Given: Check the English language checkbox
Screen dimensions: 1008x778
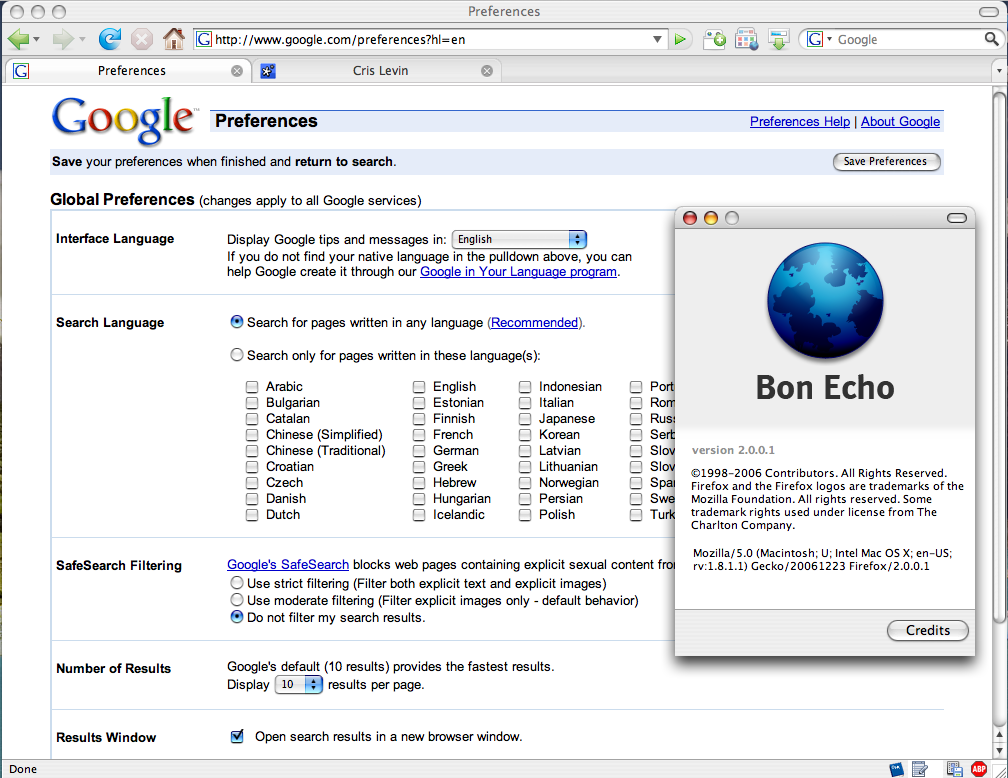Looking at the screenshot, I should [419, 386].
